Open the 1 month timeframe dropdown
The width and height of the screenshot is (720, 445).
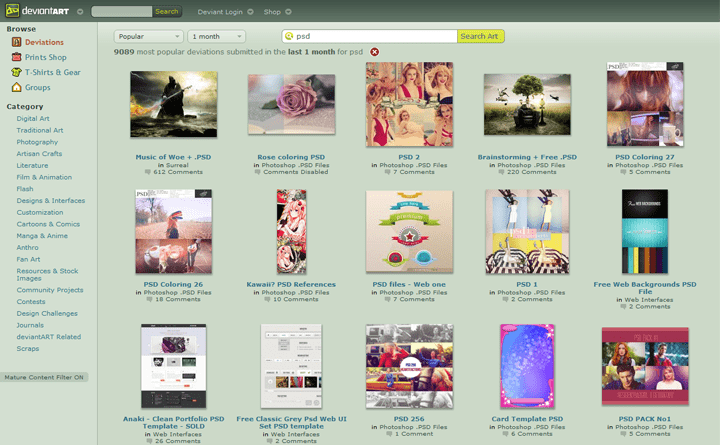(x=216, y=36)
